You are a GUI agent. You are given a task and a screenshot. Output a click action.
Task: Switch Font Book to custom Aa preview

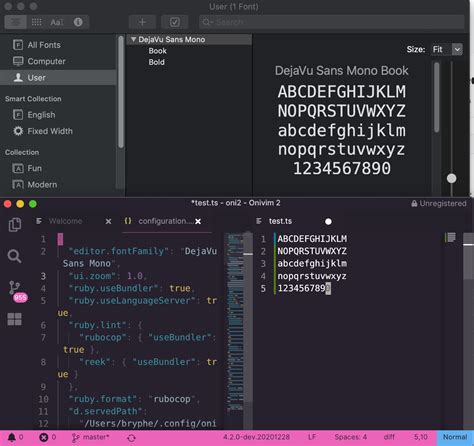57,22
